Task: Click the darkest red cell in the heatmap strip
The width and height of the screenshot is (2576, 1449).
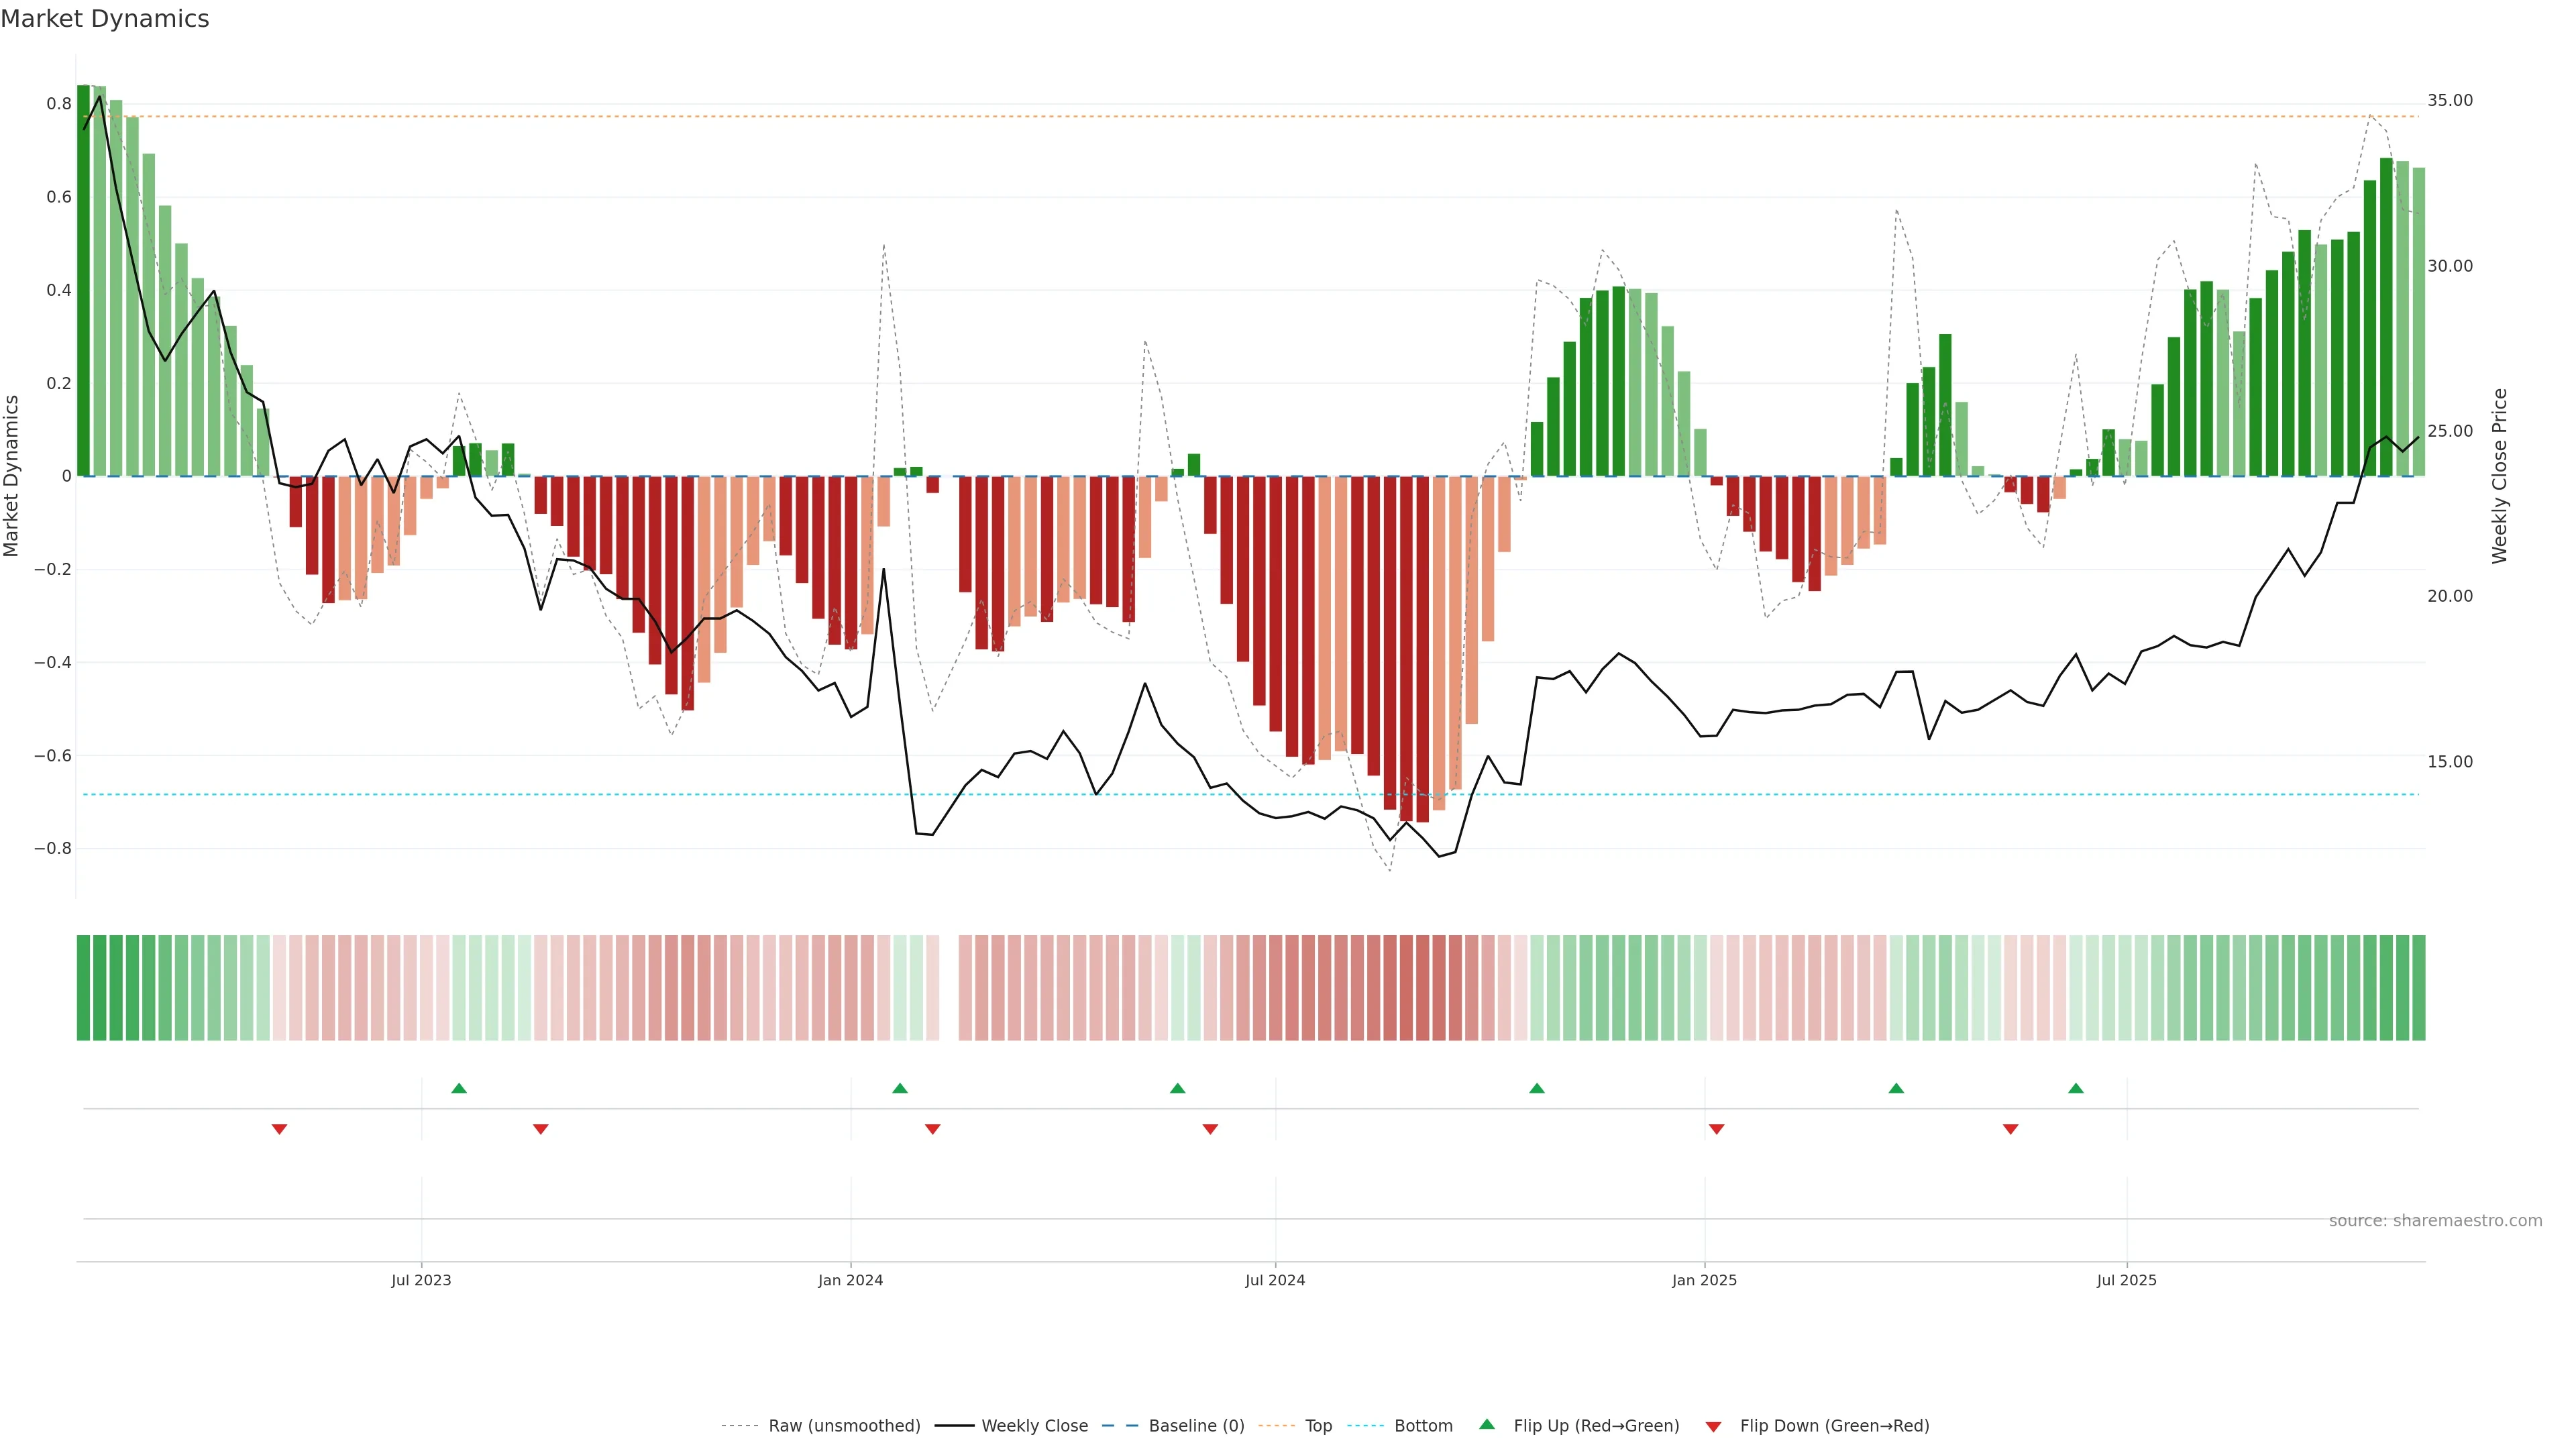Action: pos(1422,988)
